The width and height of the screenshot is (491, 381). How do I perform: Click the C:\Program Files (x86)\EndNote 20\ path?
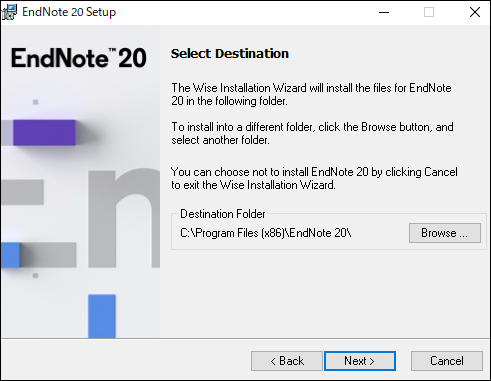click(x=266, y=233)
